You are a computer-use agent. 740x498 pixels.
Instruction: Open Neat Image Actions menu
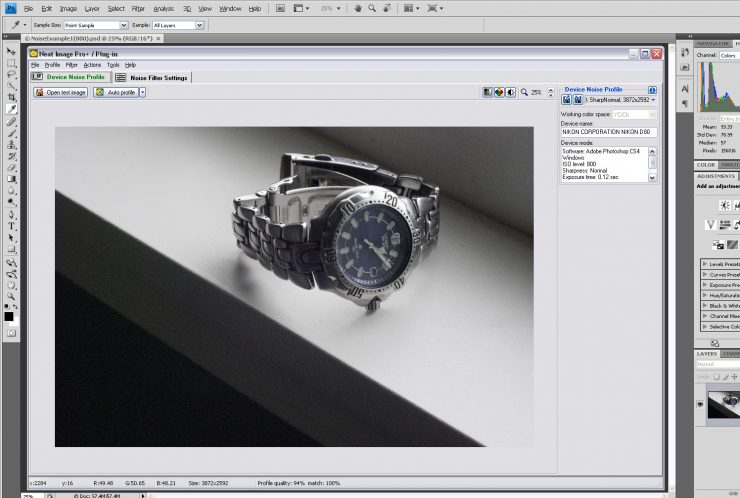coord(92,65)
